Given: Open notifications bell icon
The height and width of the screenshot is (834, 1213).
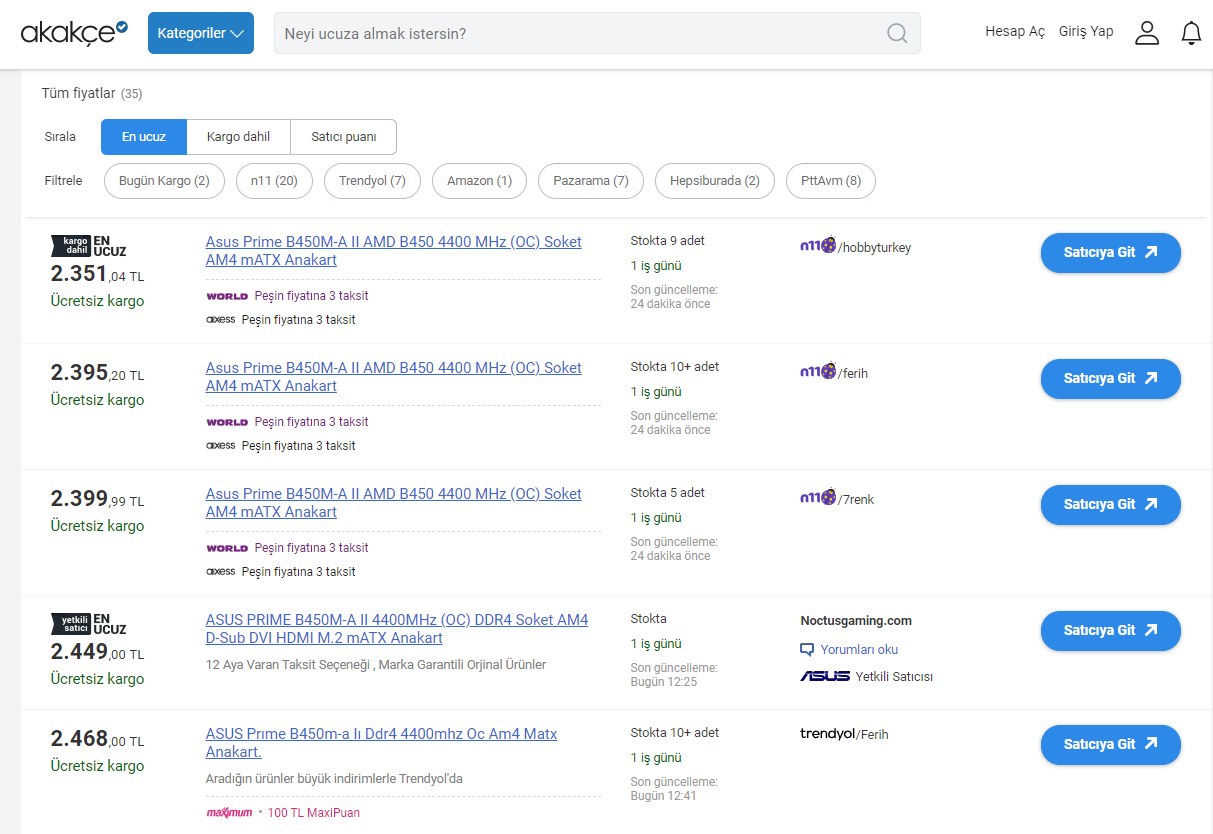Looking at the screenshot, I should 1191,33.
